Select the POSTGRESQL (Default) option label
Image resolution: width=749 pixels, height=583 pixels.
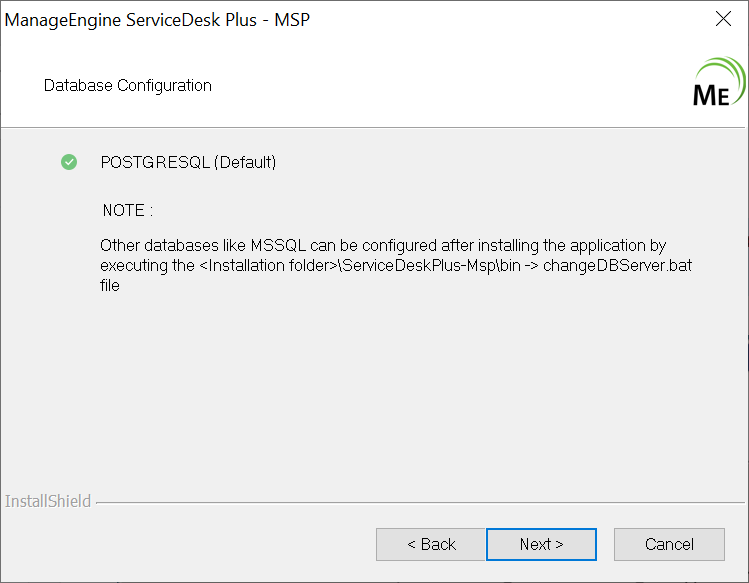point(188,162)
